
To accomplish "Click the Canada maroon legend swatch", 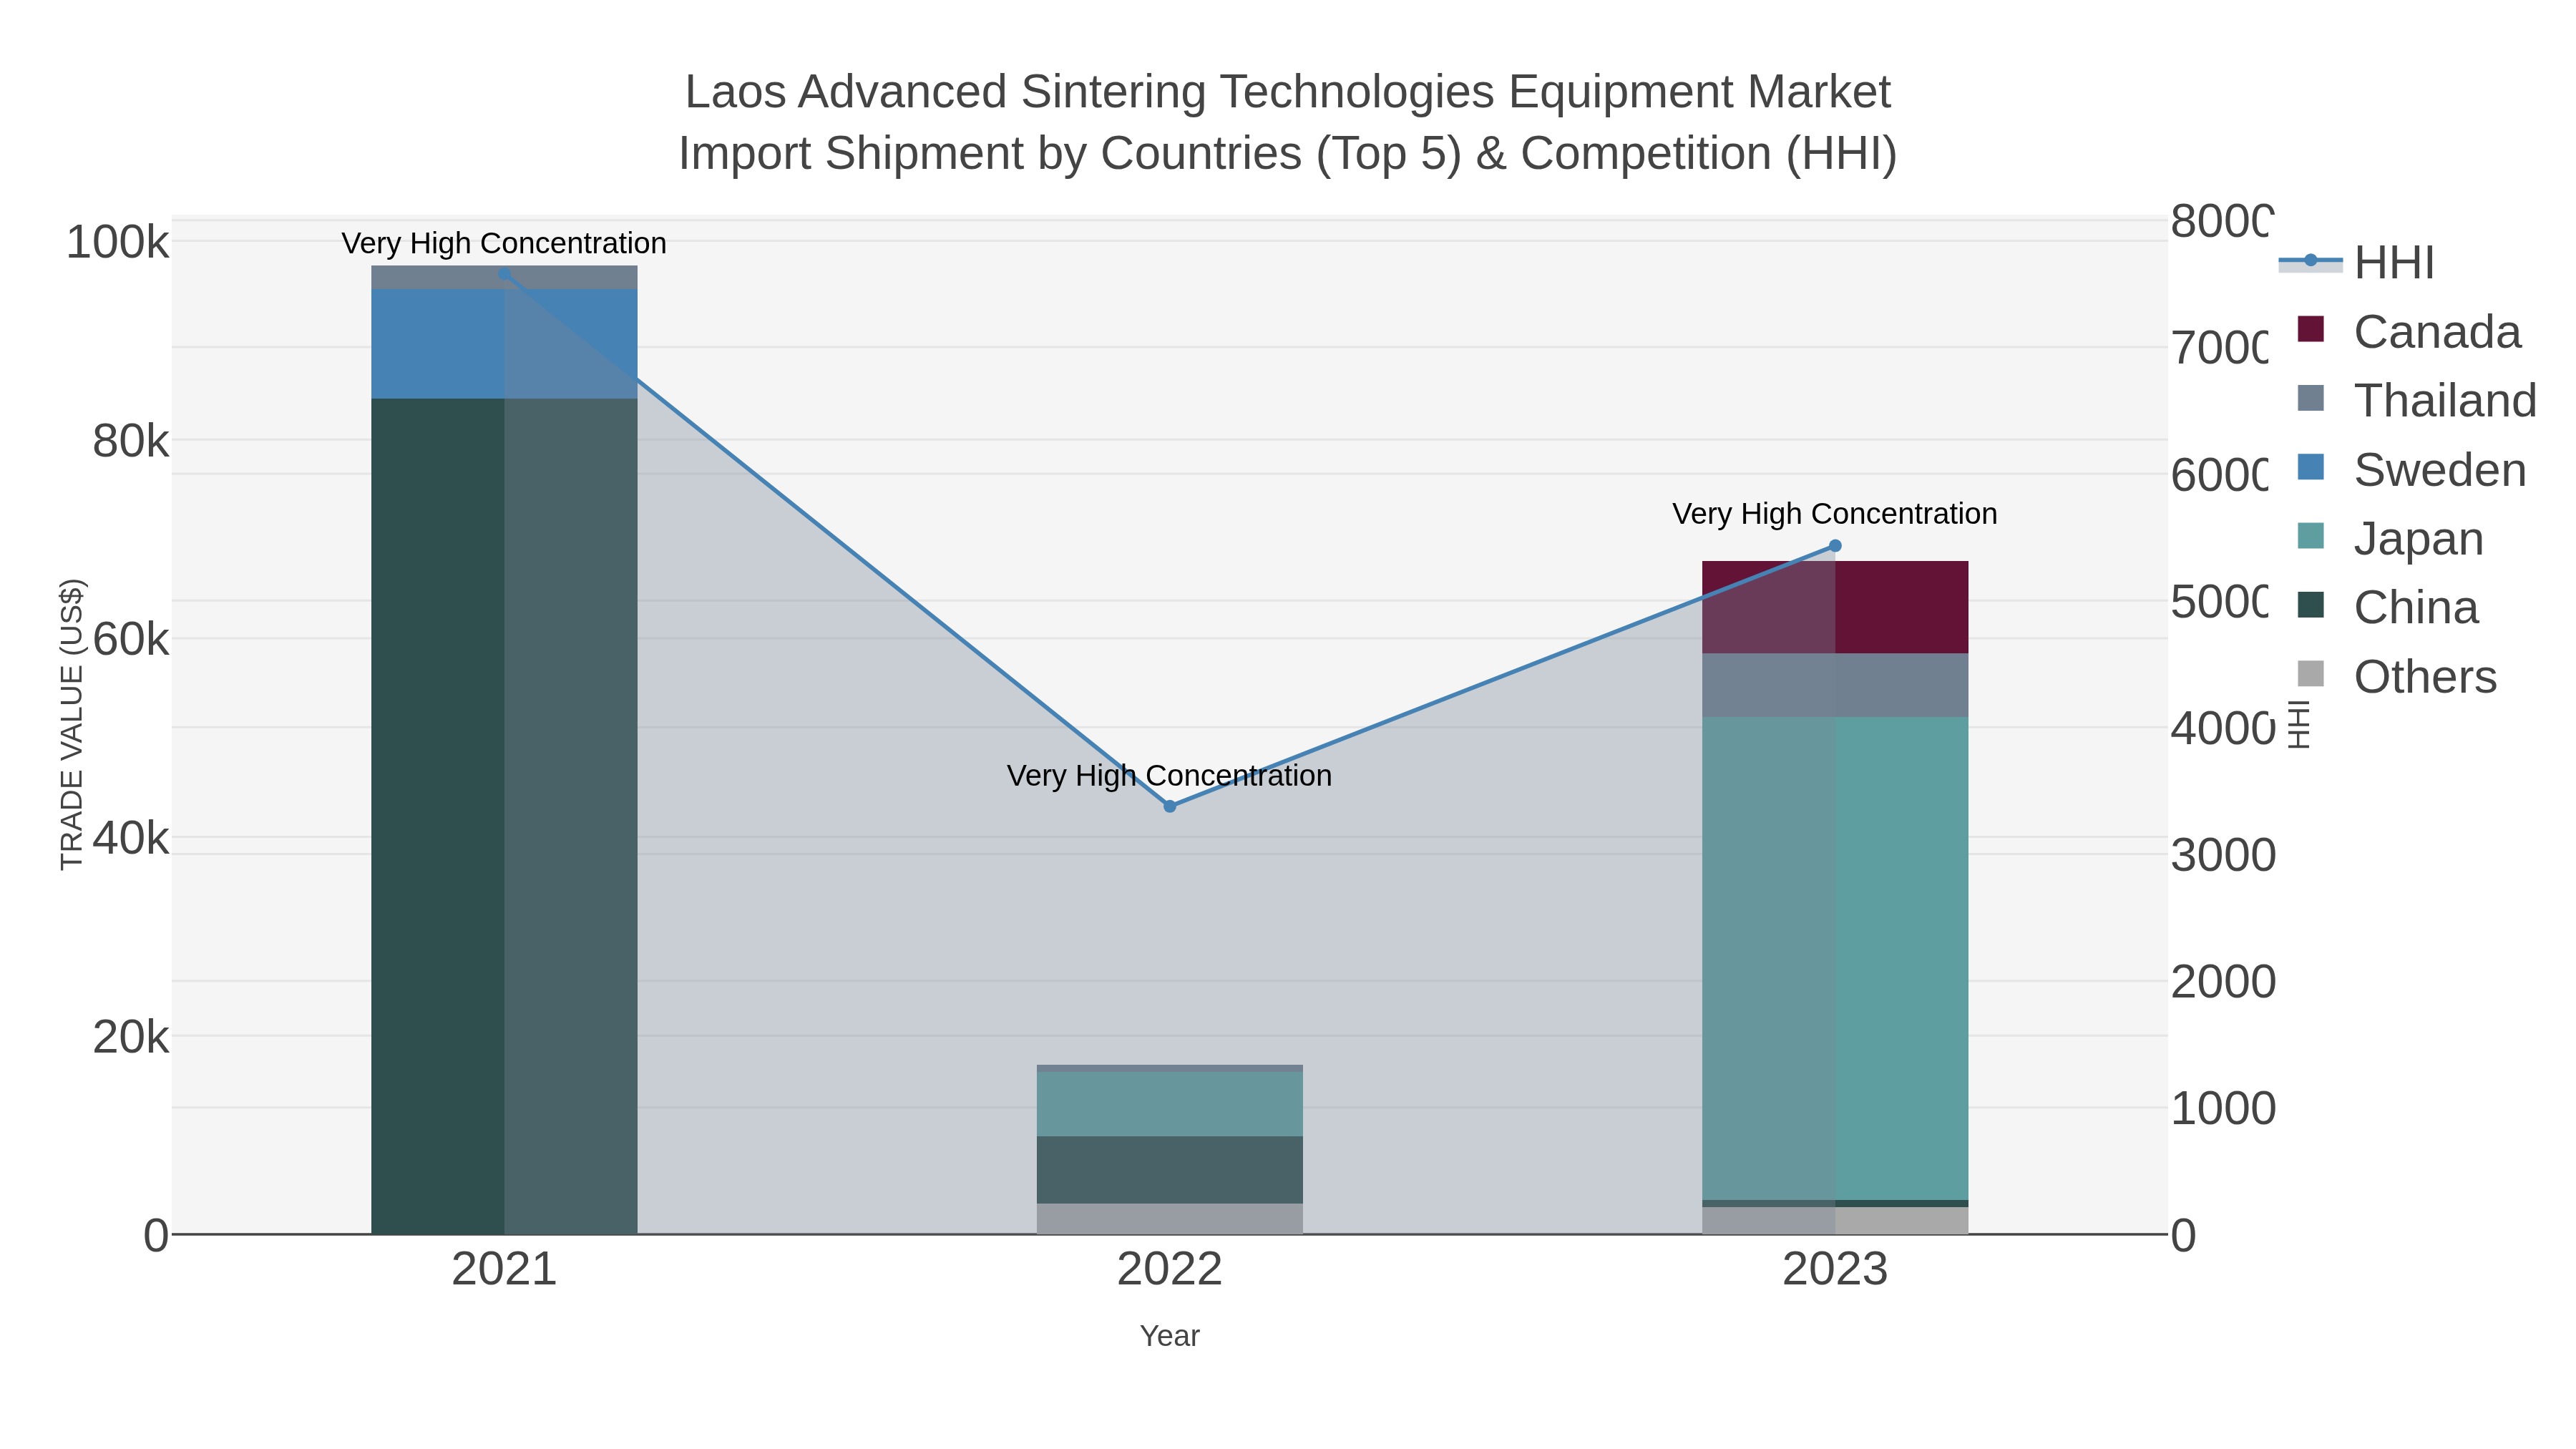I will tap(2310, 329).
